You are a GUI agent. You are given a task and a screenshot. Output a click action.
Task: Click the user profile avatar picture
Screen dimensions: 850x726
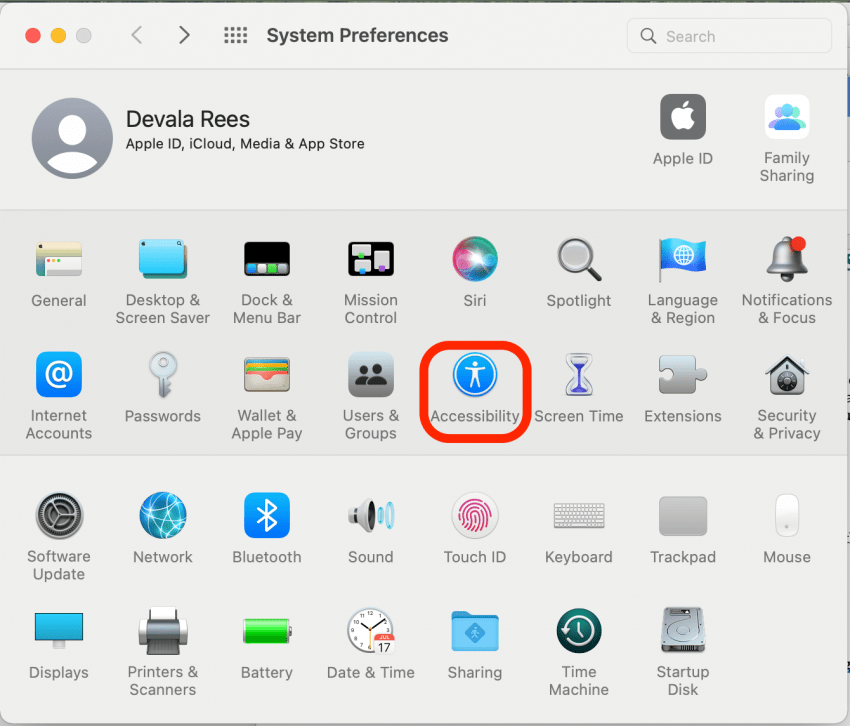pos(72,138)
